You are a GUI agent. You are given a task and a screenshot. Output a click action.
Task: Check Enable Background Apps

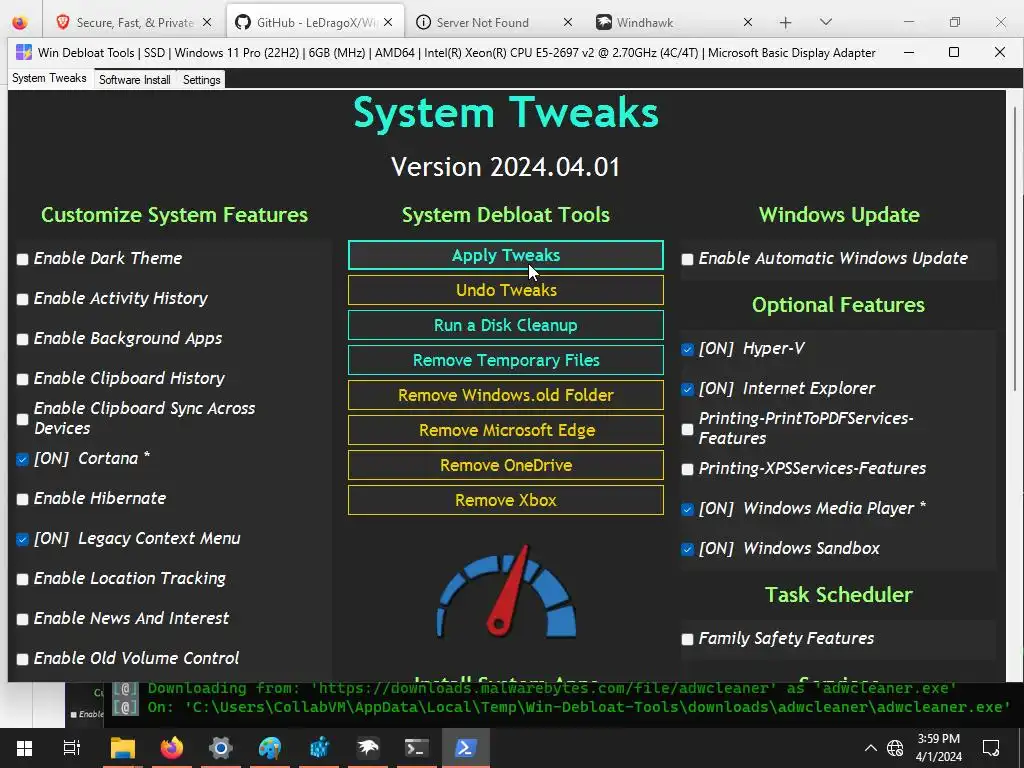(23, 339)
